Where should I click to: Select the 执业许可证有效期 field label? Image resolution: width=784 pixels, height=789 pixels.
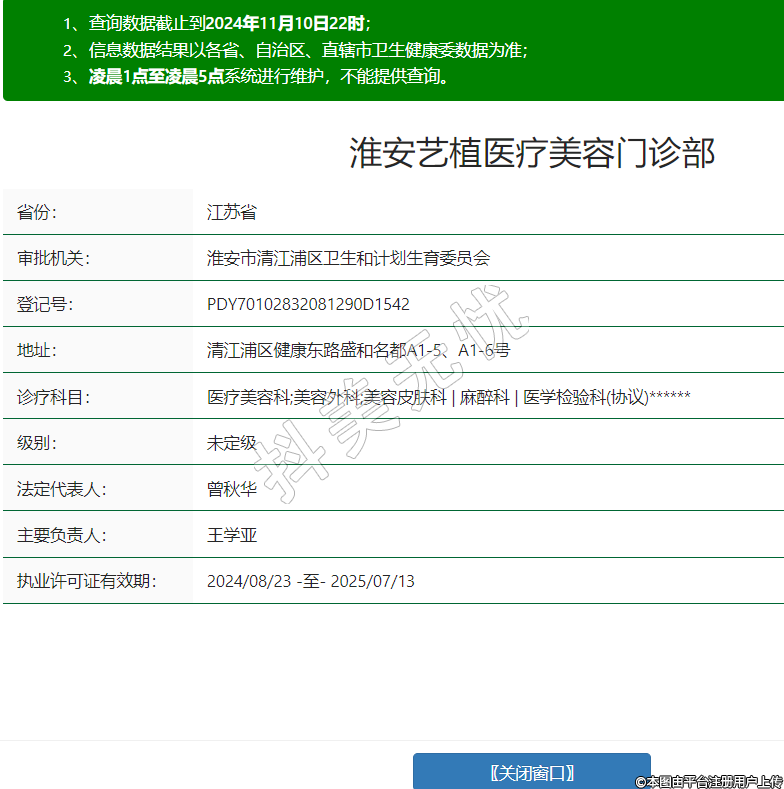tap(86, 581)
